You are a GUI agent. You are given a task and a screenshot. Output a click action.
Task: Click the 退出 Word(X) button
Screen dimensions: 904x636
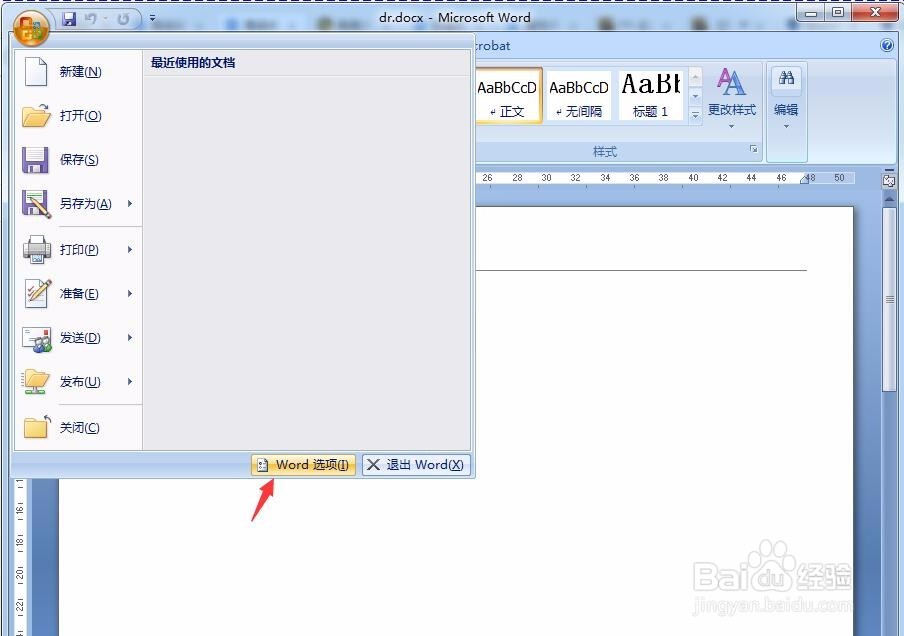click(x=416, y=465)
